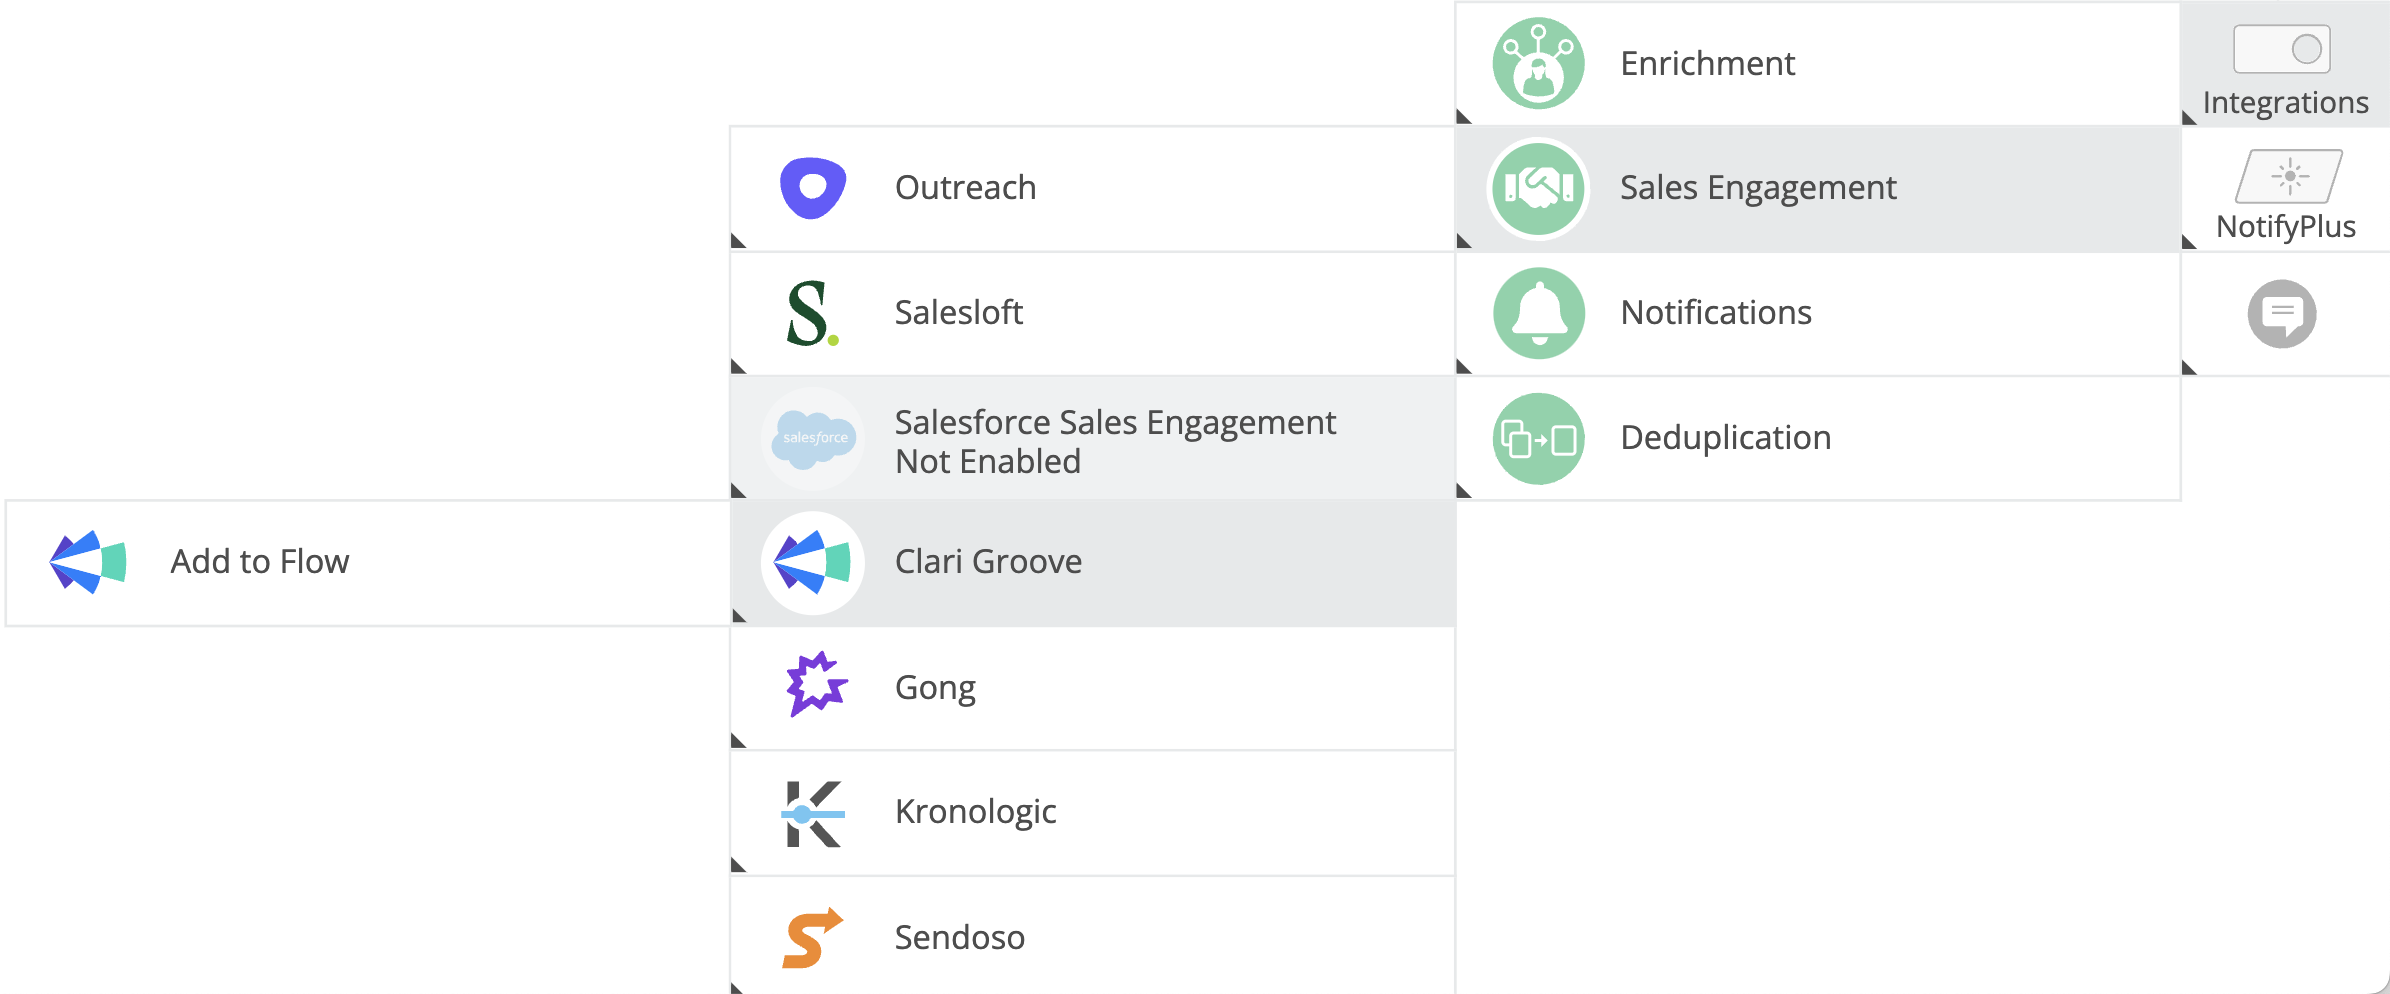Viewport: 2390px width, 994px height.
Task: Toggle the Integrations switch
Action: [x=2282, y=49]
